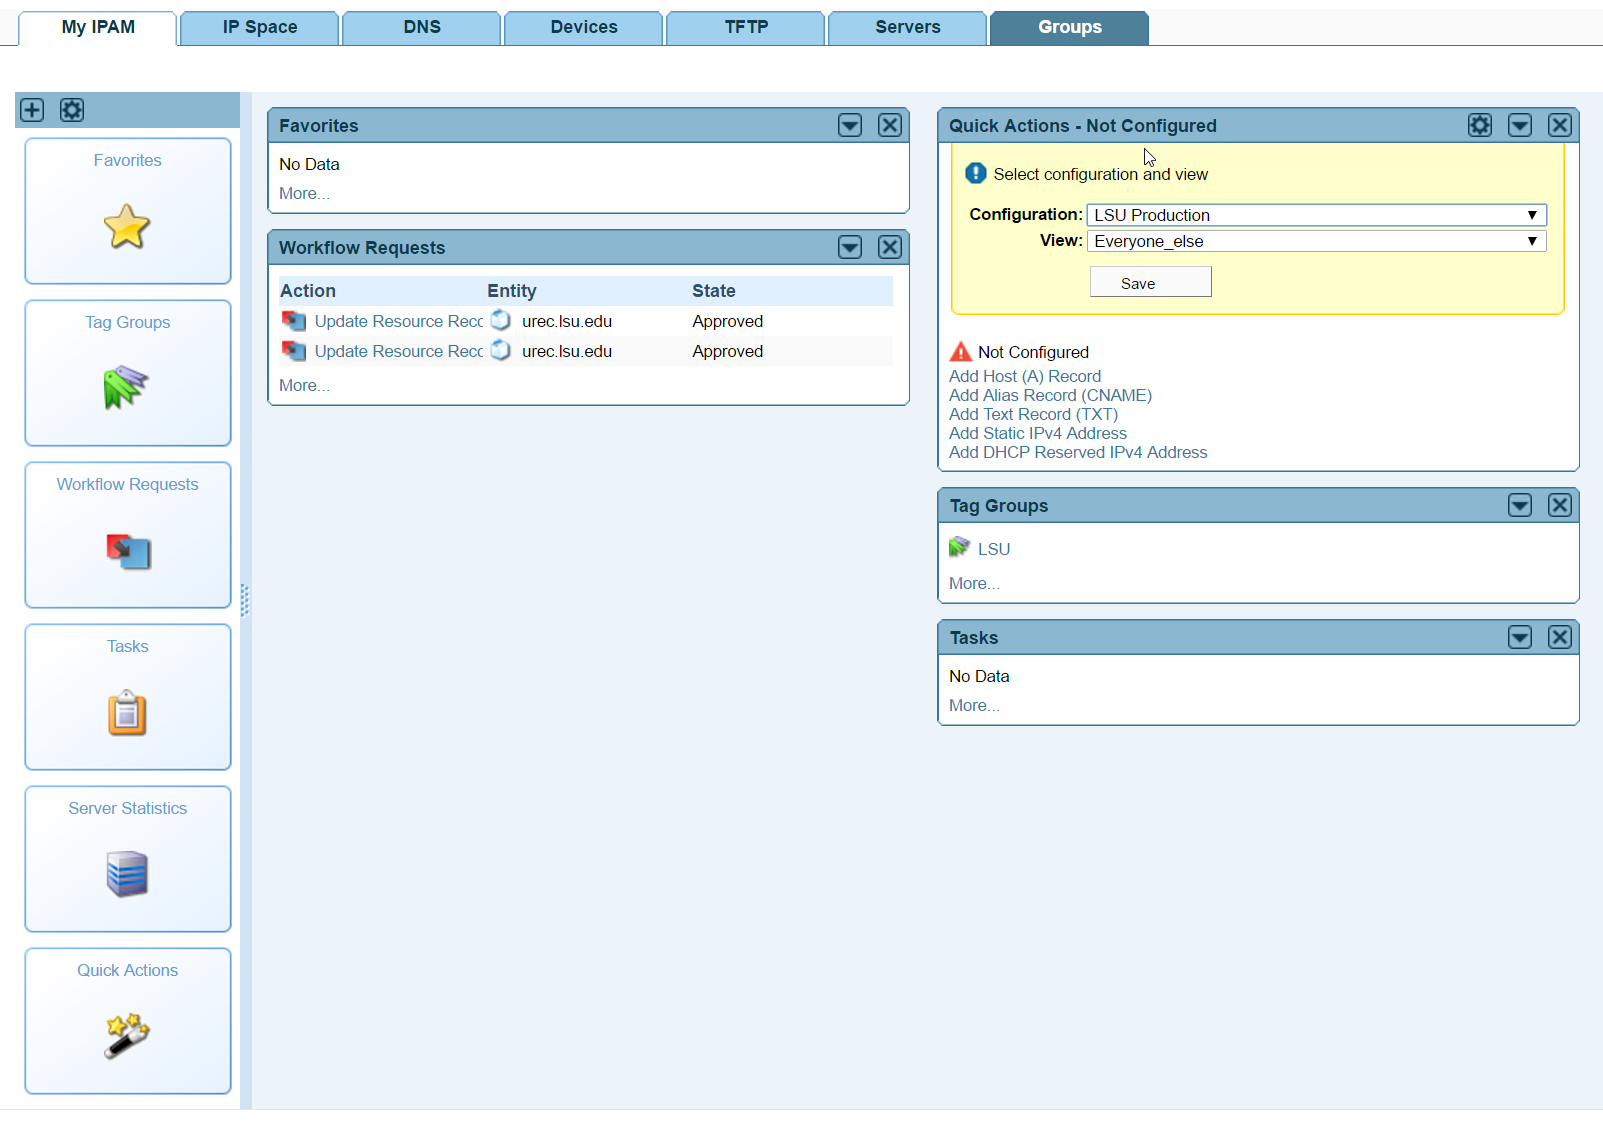This screenshot has width=1603, height=1127.
Task: Click More link in Workflow Requests panel
Action: click(304, 385)
